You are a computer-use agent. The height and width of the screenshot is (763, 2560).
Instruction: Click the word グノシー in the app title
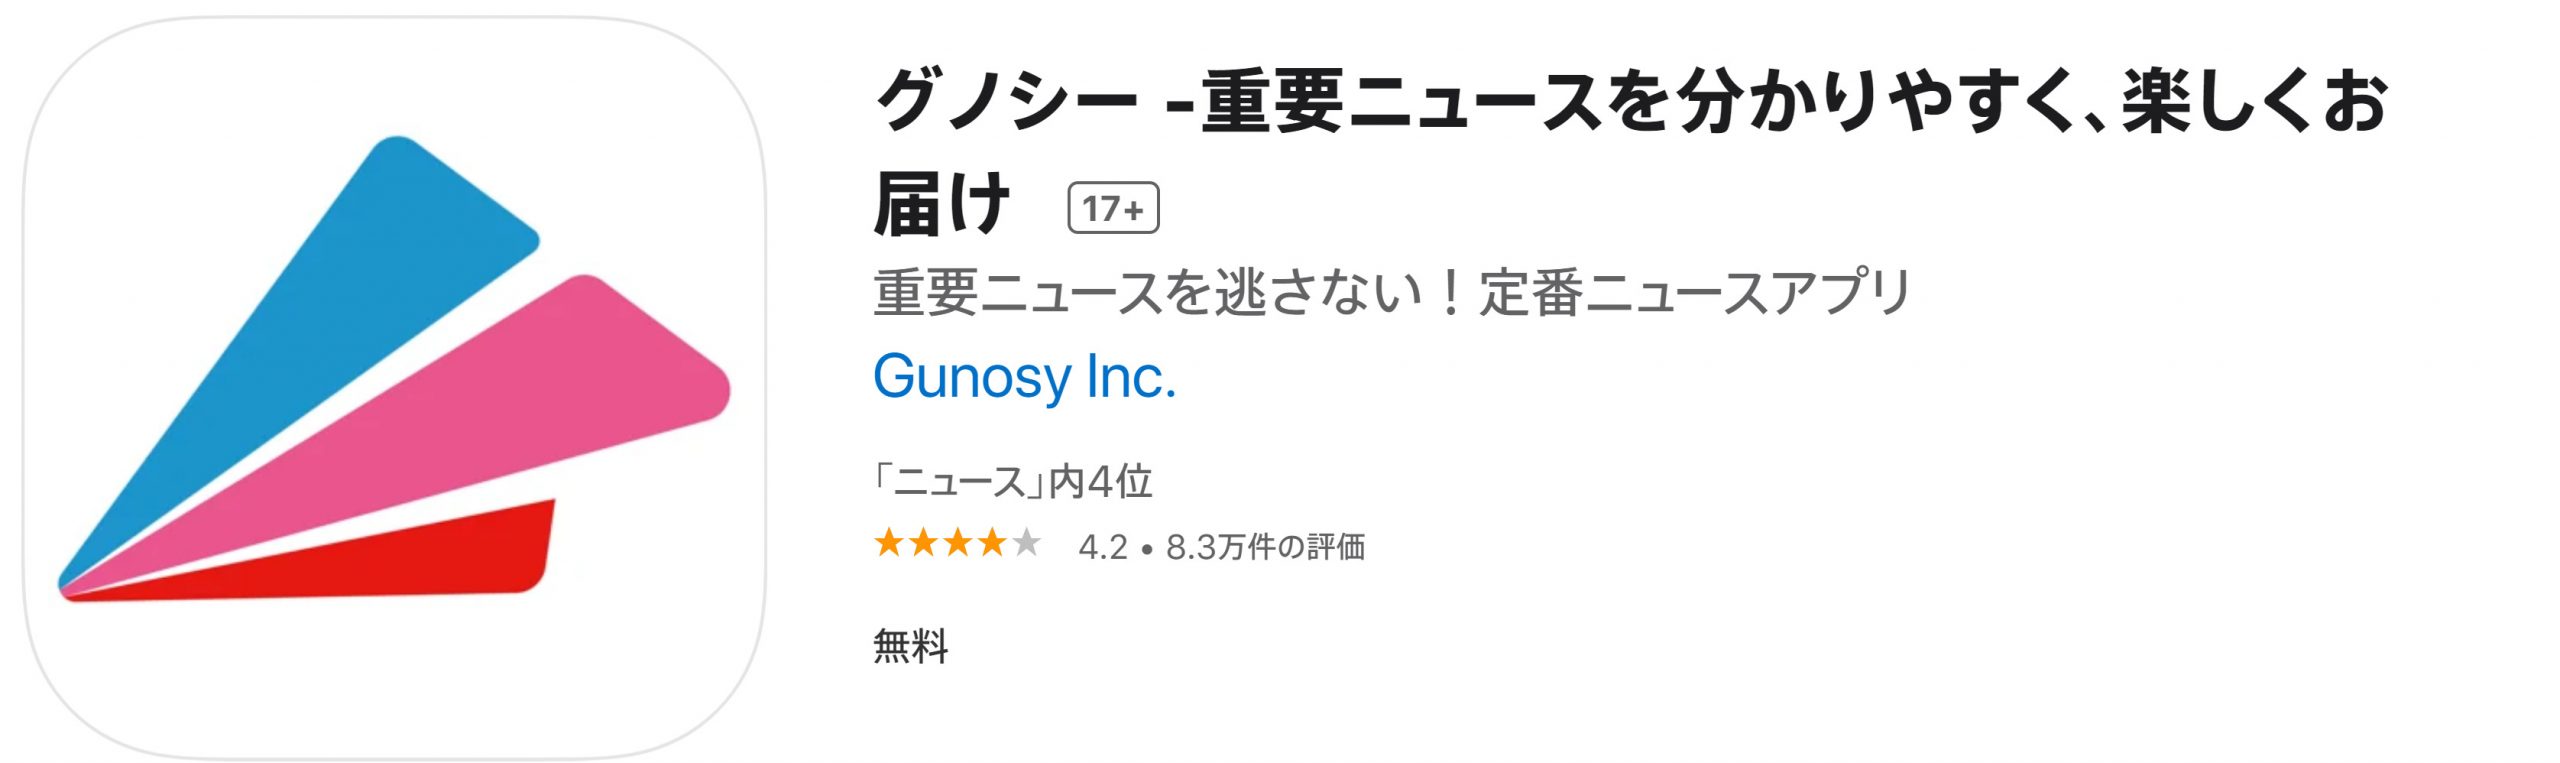[1006, 102]
